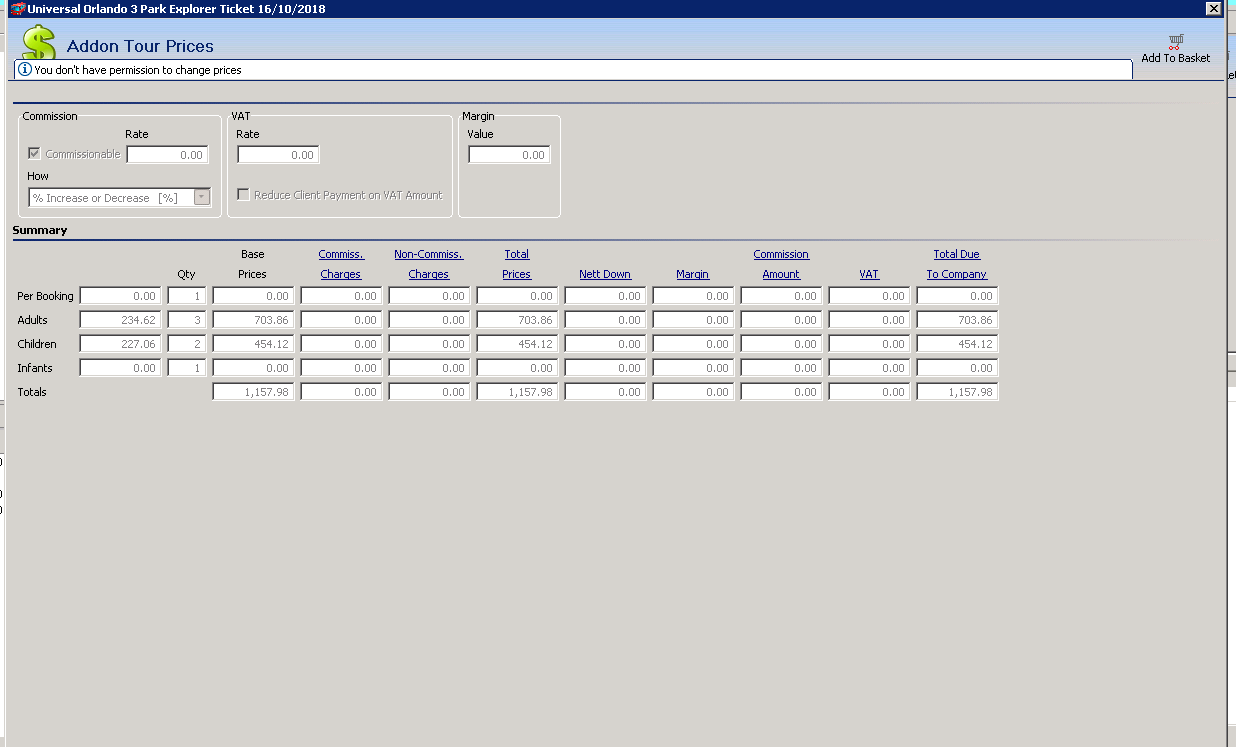This screenshot has width=1236, height=747.
Task: Click the Infants row label
Action: (x=35, y=368)
